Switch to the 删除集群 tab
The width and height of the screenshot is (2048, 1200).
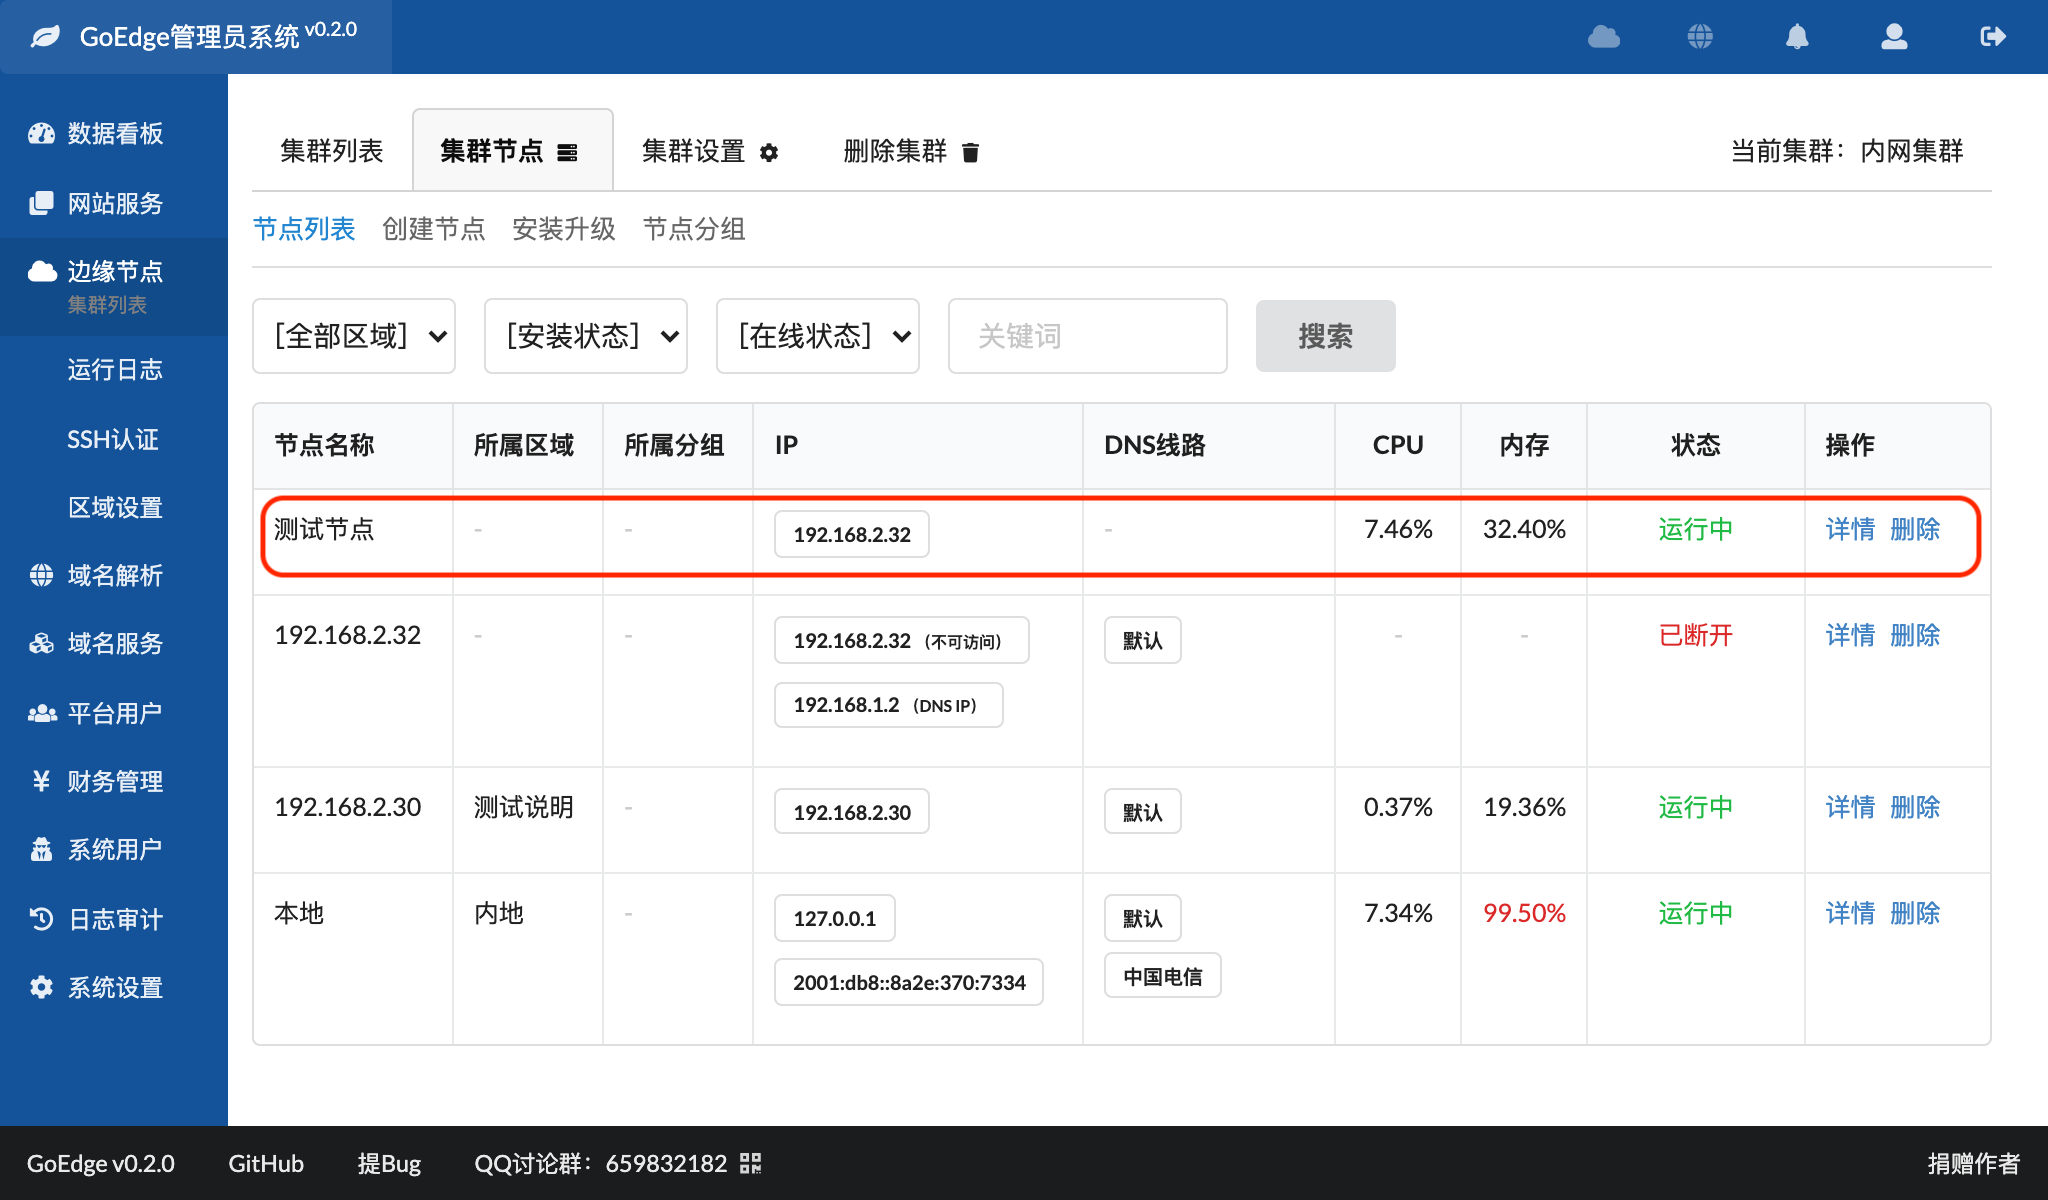(x=911, y=151)
